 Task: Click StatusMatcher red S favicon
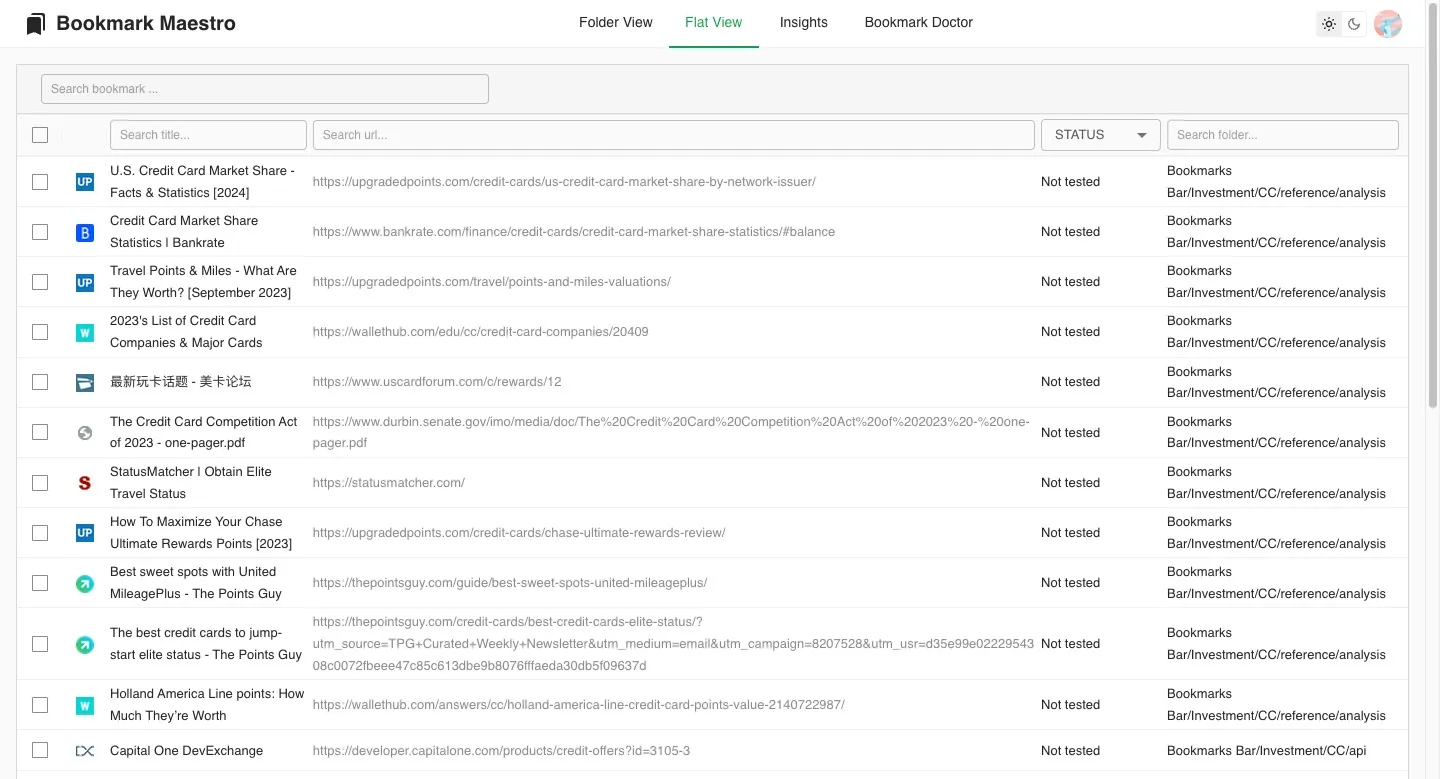point(85,483)
